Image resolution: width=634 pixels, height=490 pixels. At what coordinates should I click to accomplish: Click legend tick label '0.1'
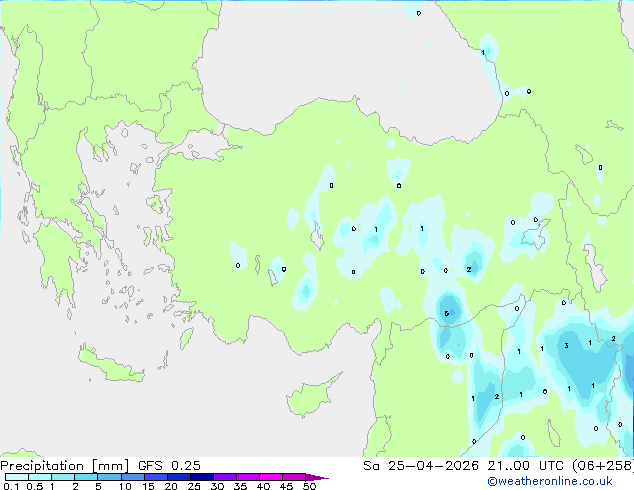[x=11, y=486]
